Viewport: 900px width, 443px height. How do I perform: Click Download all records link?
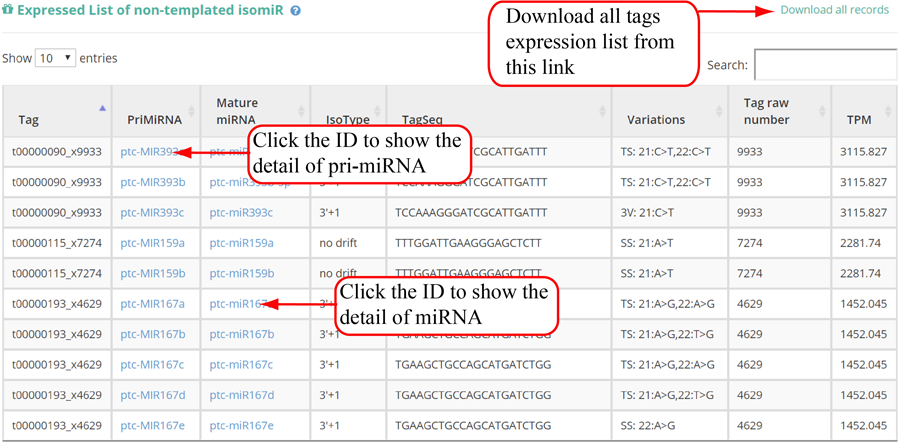834,10
